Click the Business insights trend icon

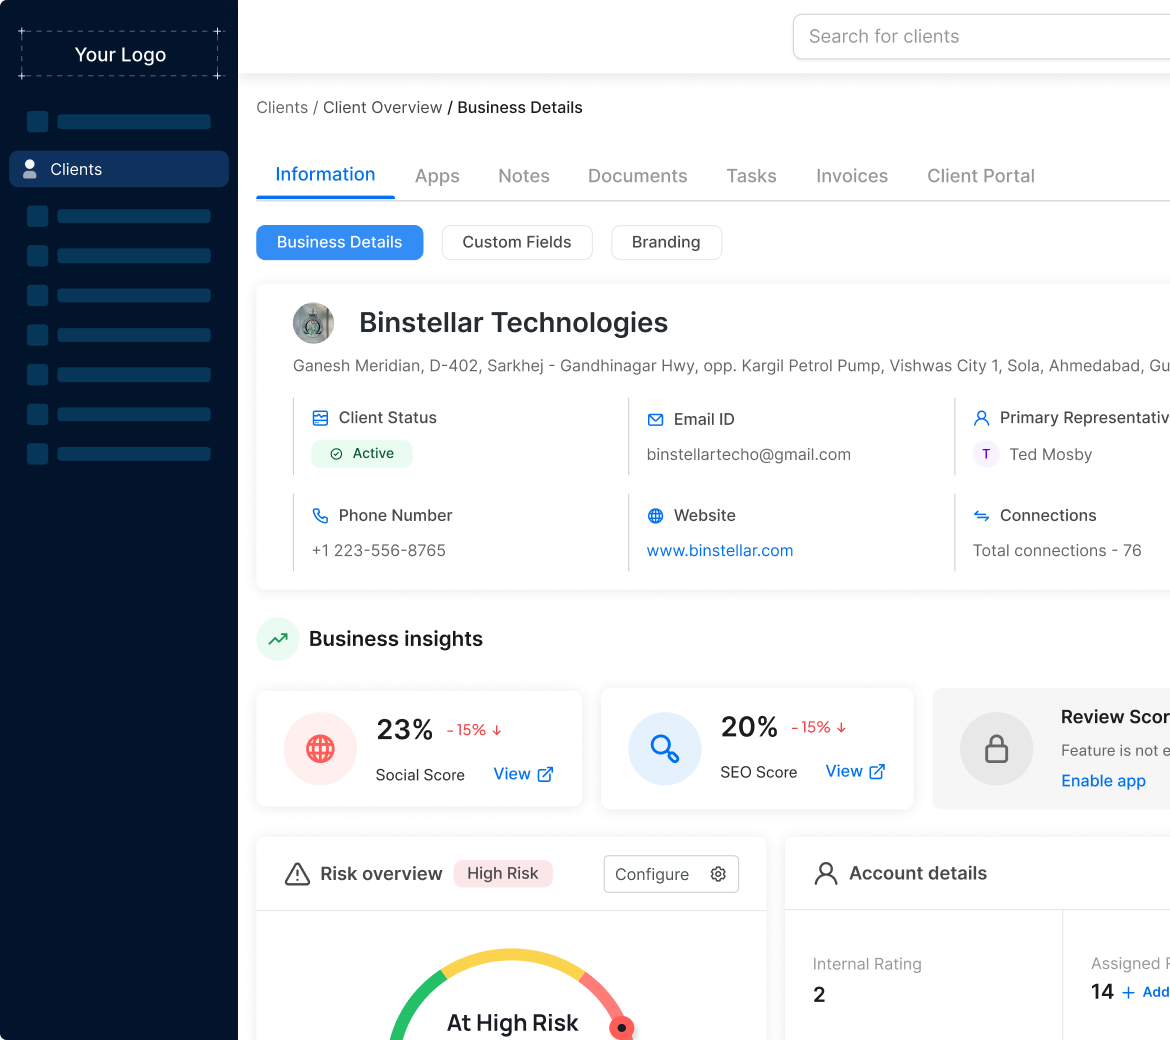click(x=278, y=639)
